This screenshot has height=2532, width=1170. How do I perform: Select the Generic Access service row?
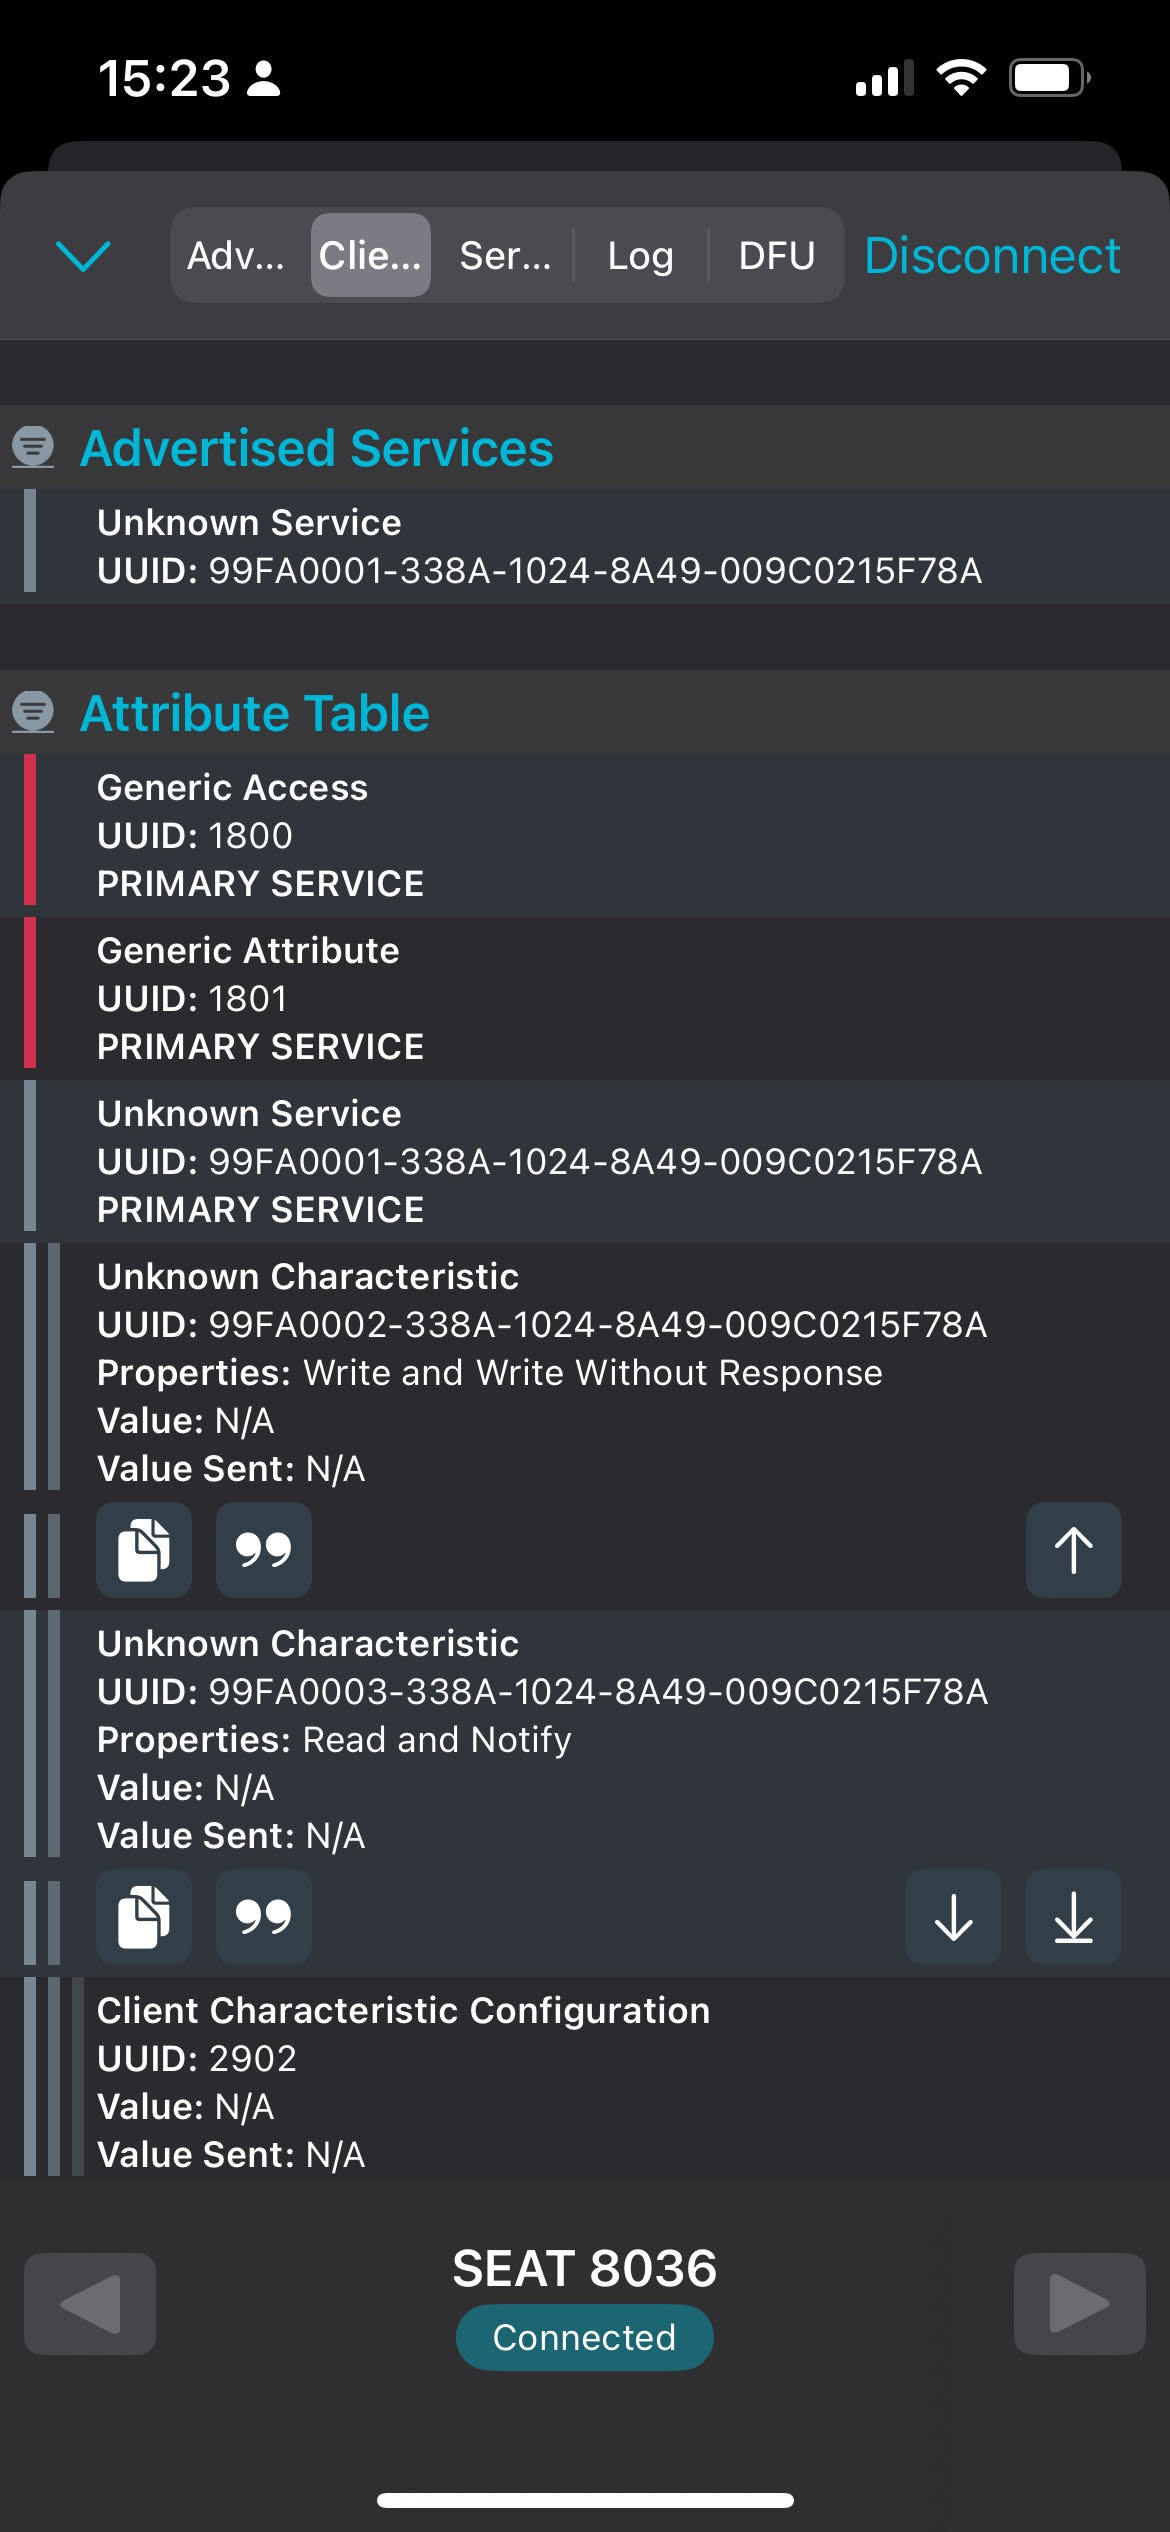tap(585, 836)
